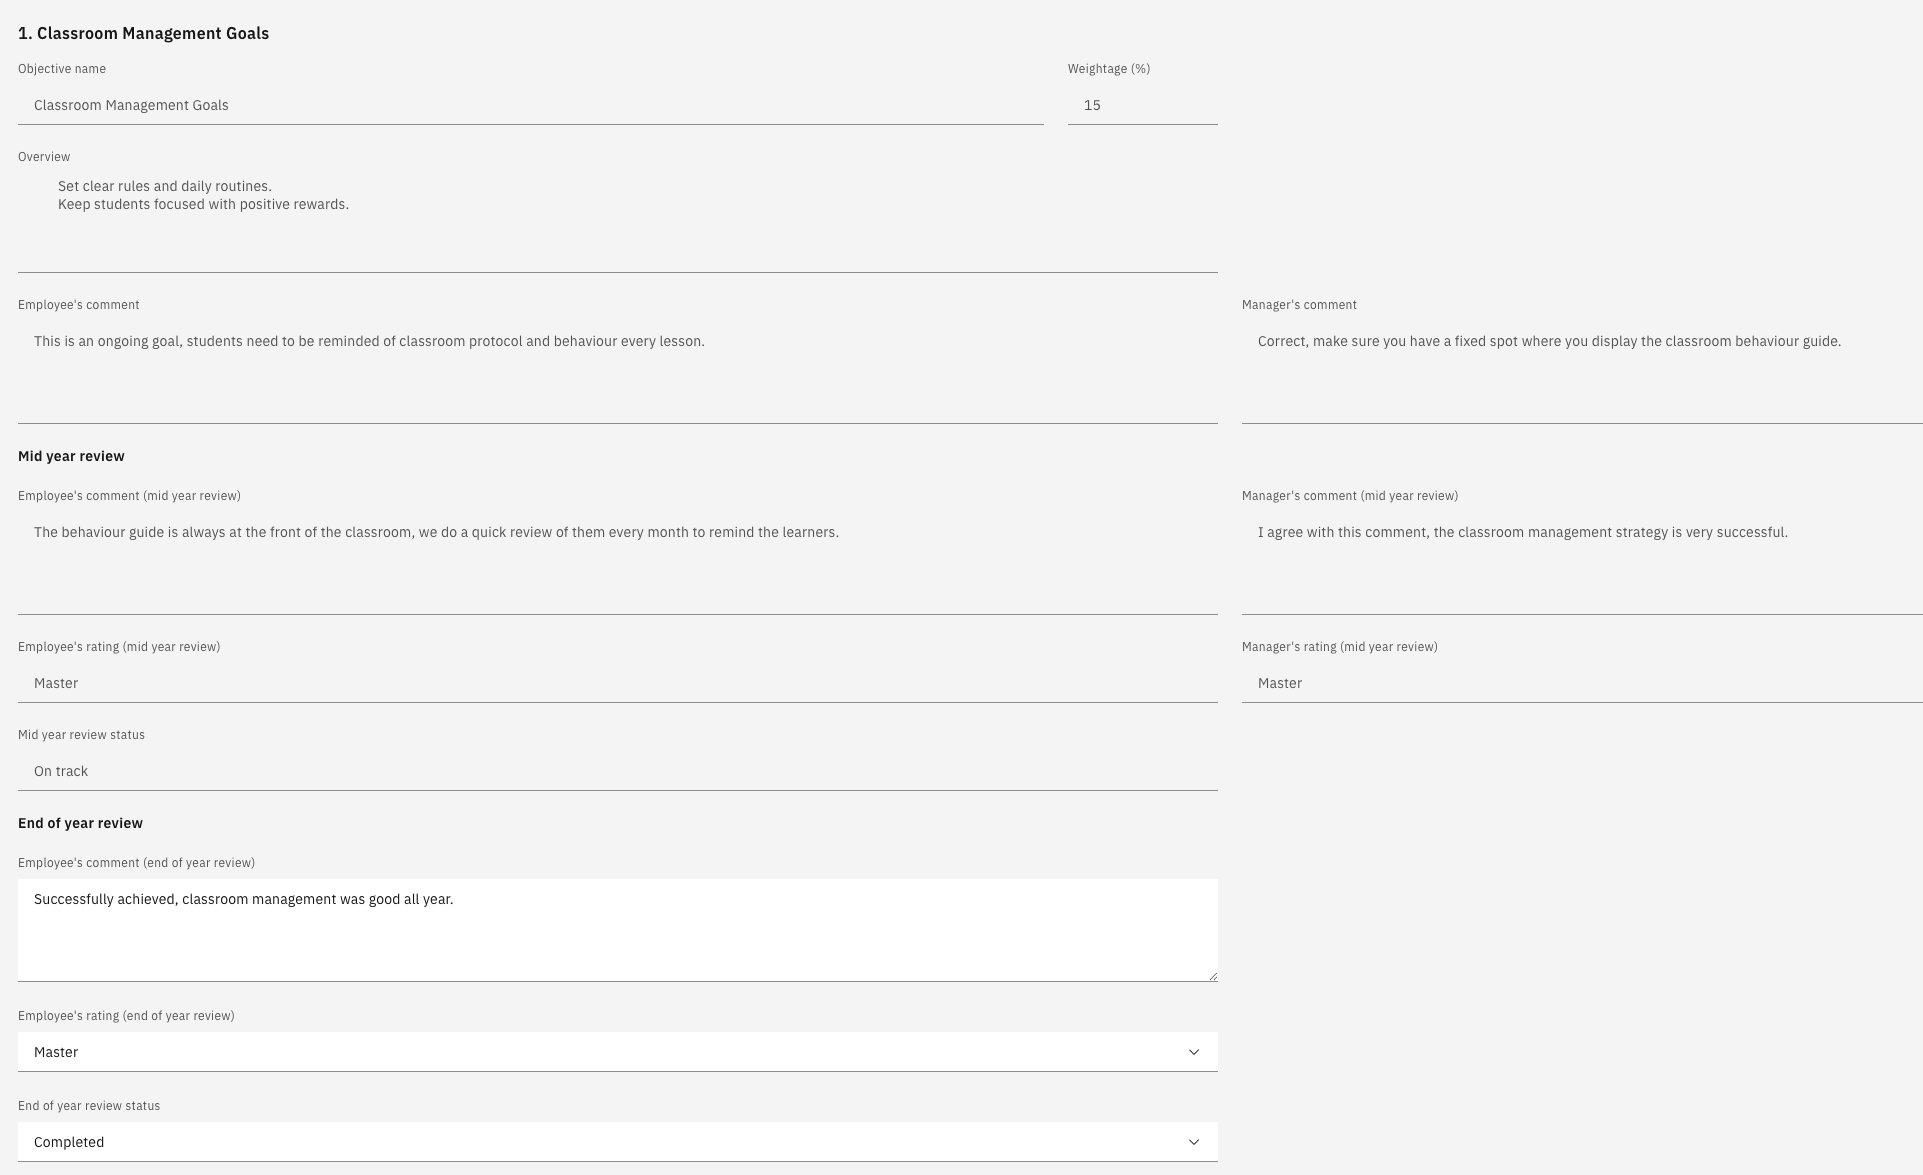The width and height of the screenshot is (1923, 1175).
Task: Click the 1. Classroom Management Goals heading
Action: [x=143, y=33]
